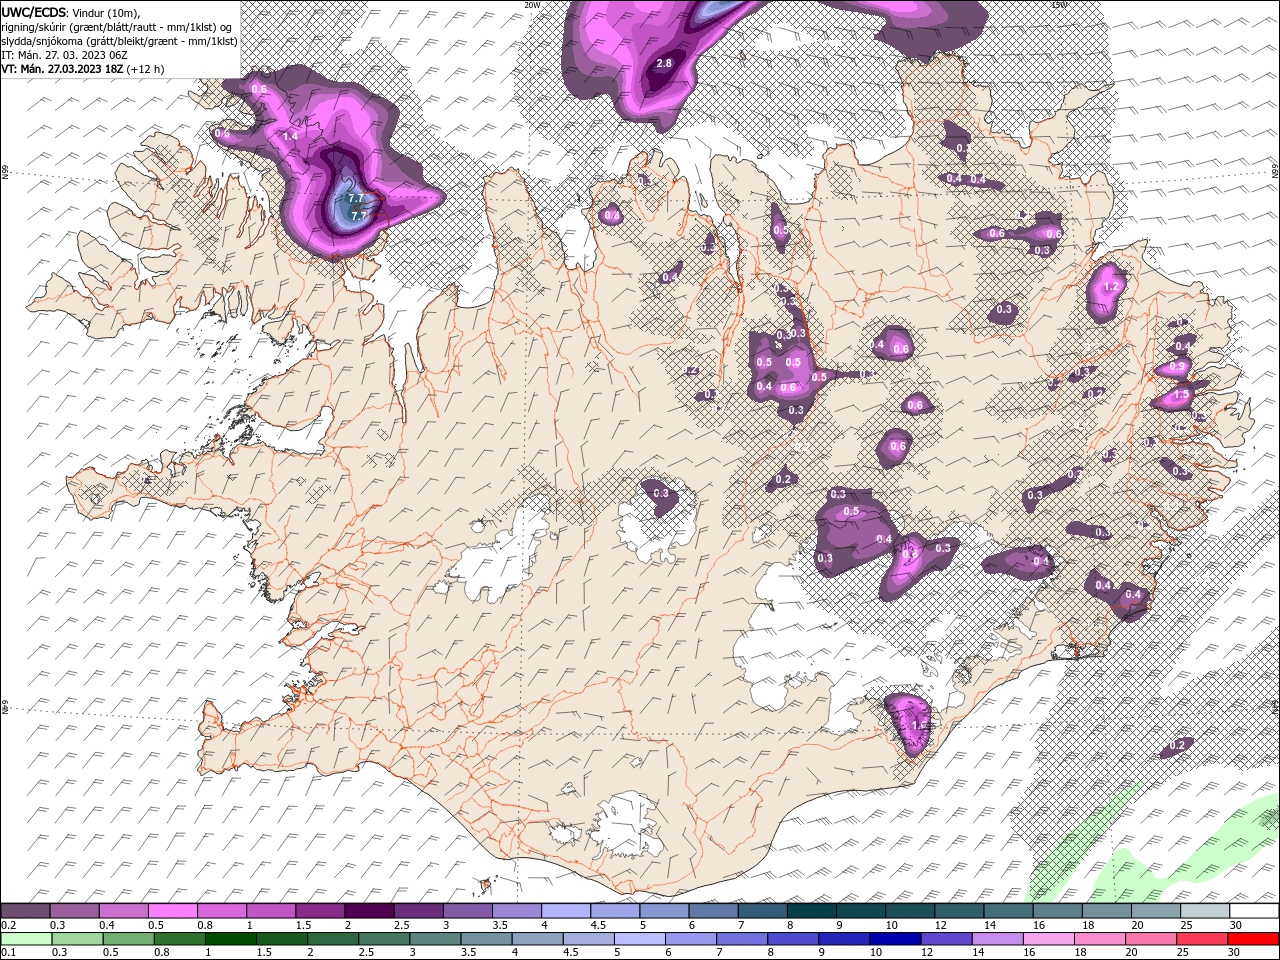The image size is (1280, 960).
Task: Click the '25' label under the upper snow legend
Action: tap(1185, 925)
